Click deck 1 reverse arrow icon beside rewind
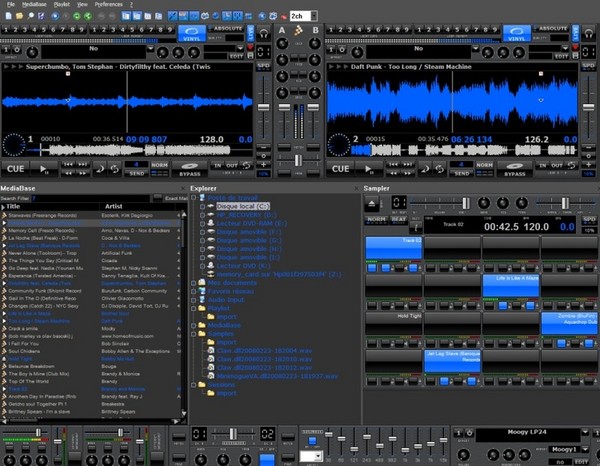600x466 pixels. 100,169
